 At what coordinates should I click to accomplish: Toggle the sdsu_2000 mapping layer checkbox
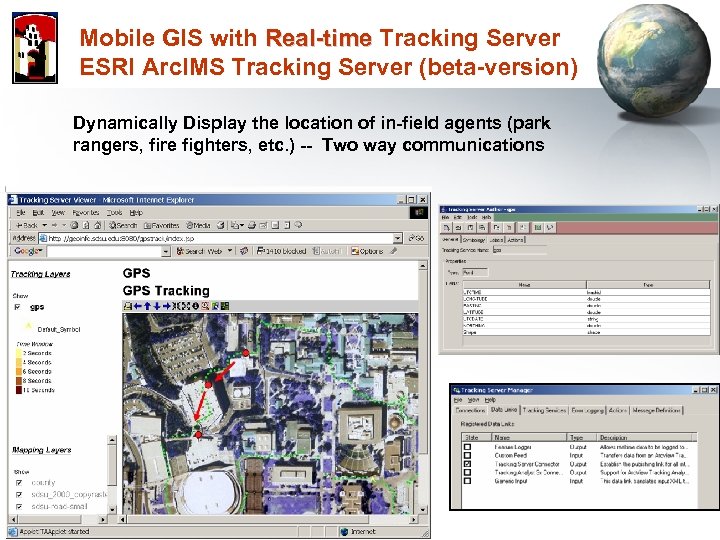(19, 495)
